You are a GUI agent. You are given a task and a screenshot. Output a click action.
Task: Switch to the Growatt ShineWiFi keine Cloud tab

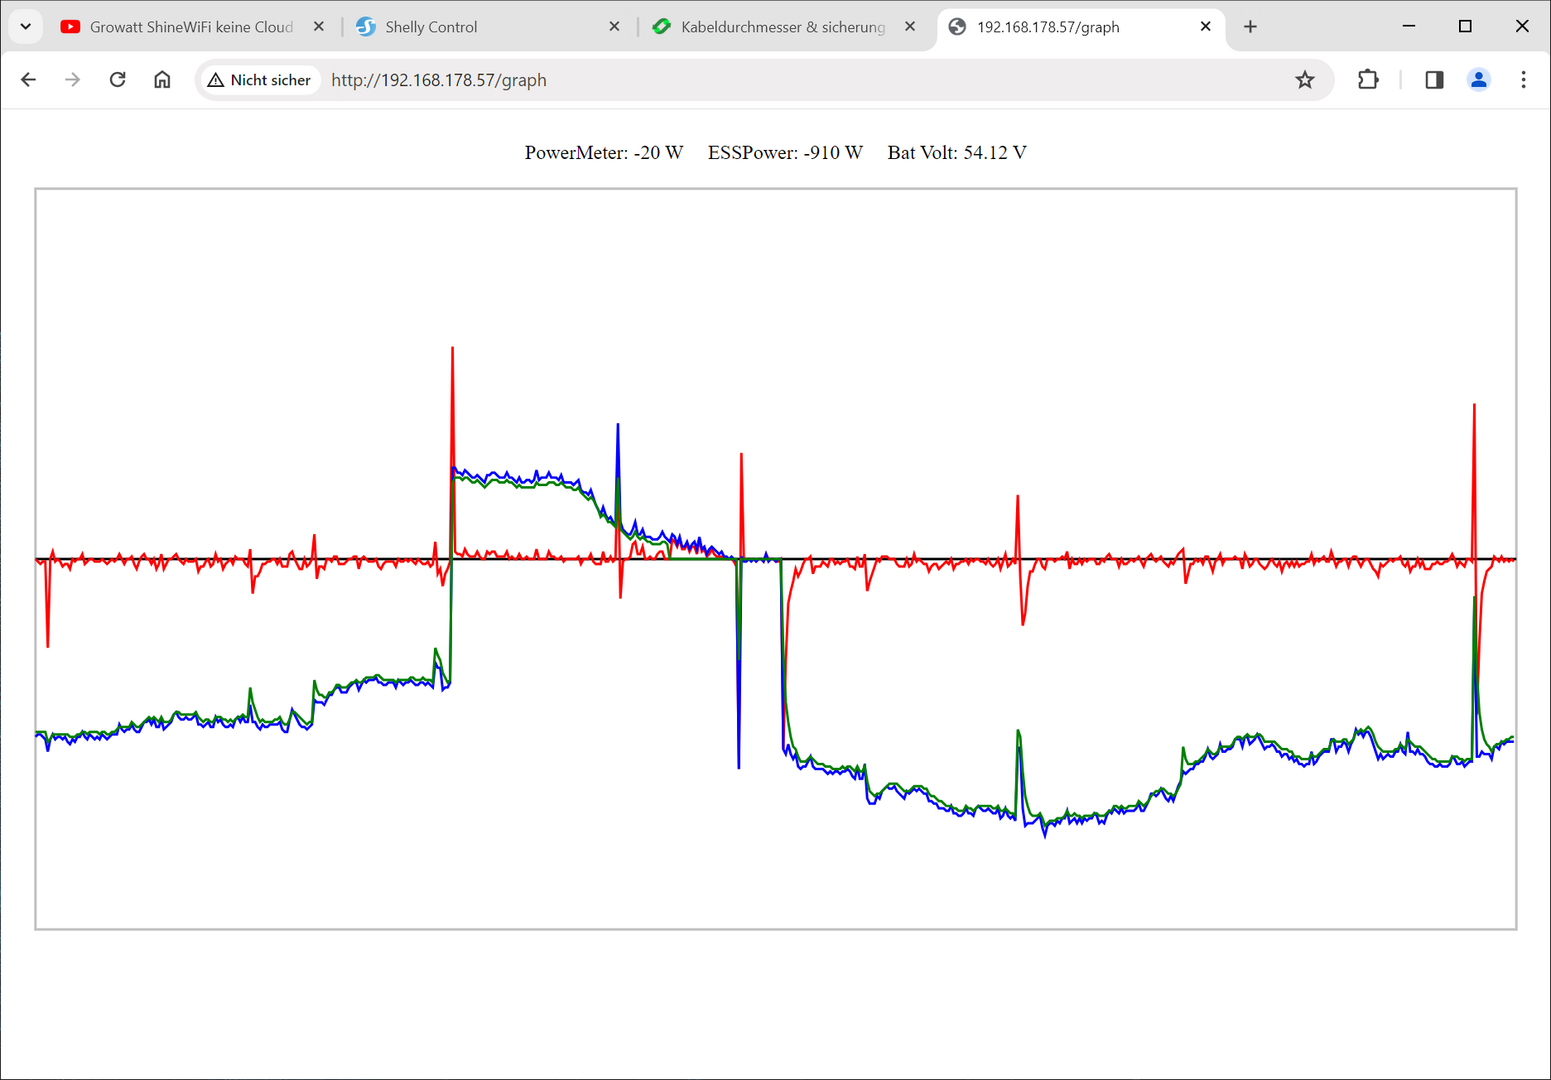(192, 27)
